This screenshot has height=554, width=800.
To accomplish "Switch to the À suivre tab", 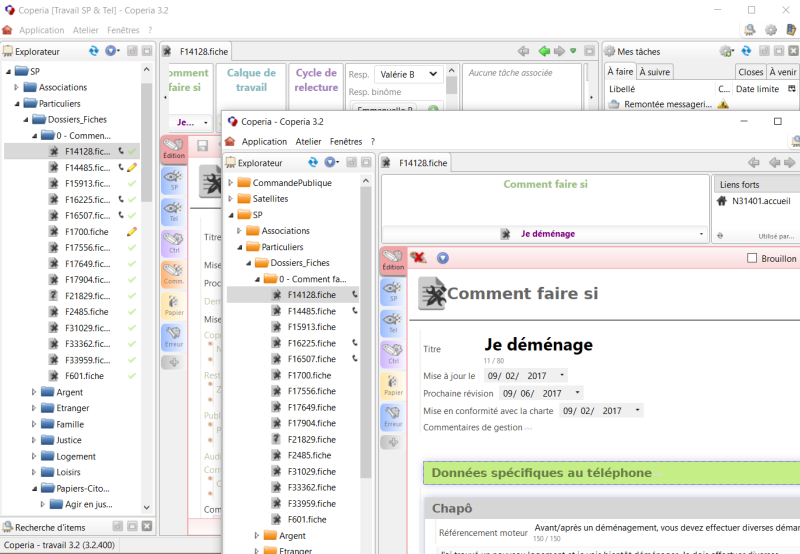I will tap(655, 72).
